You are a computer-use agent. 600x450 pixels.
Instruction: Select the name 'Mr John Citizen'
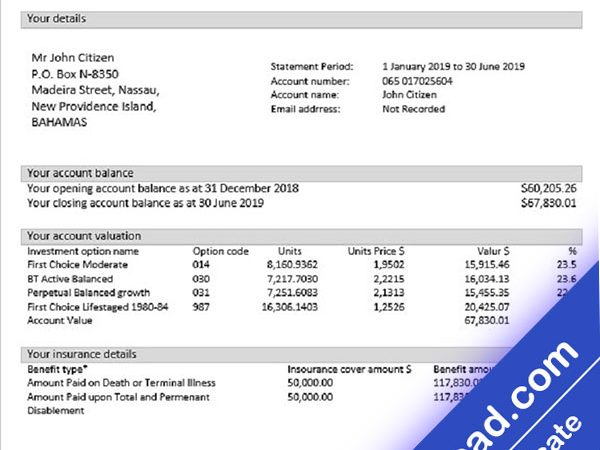73,58
